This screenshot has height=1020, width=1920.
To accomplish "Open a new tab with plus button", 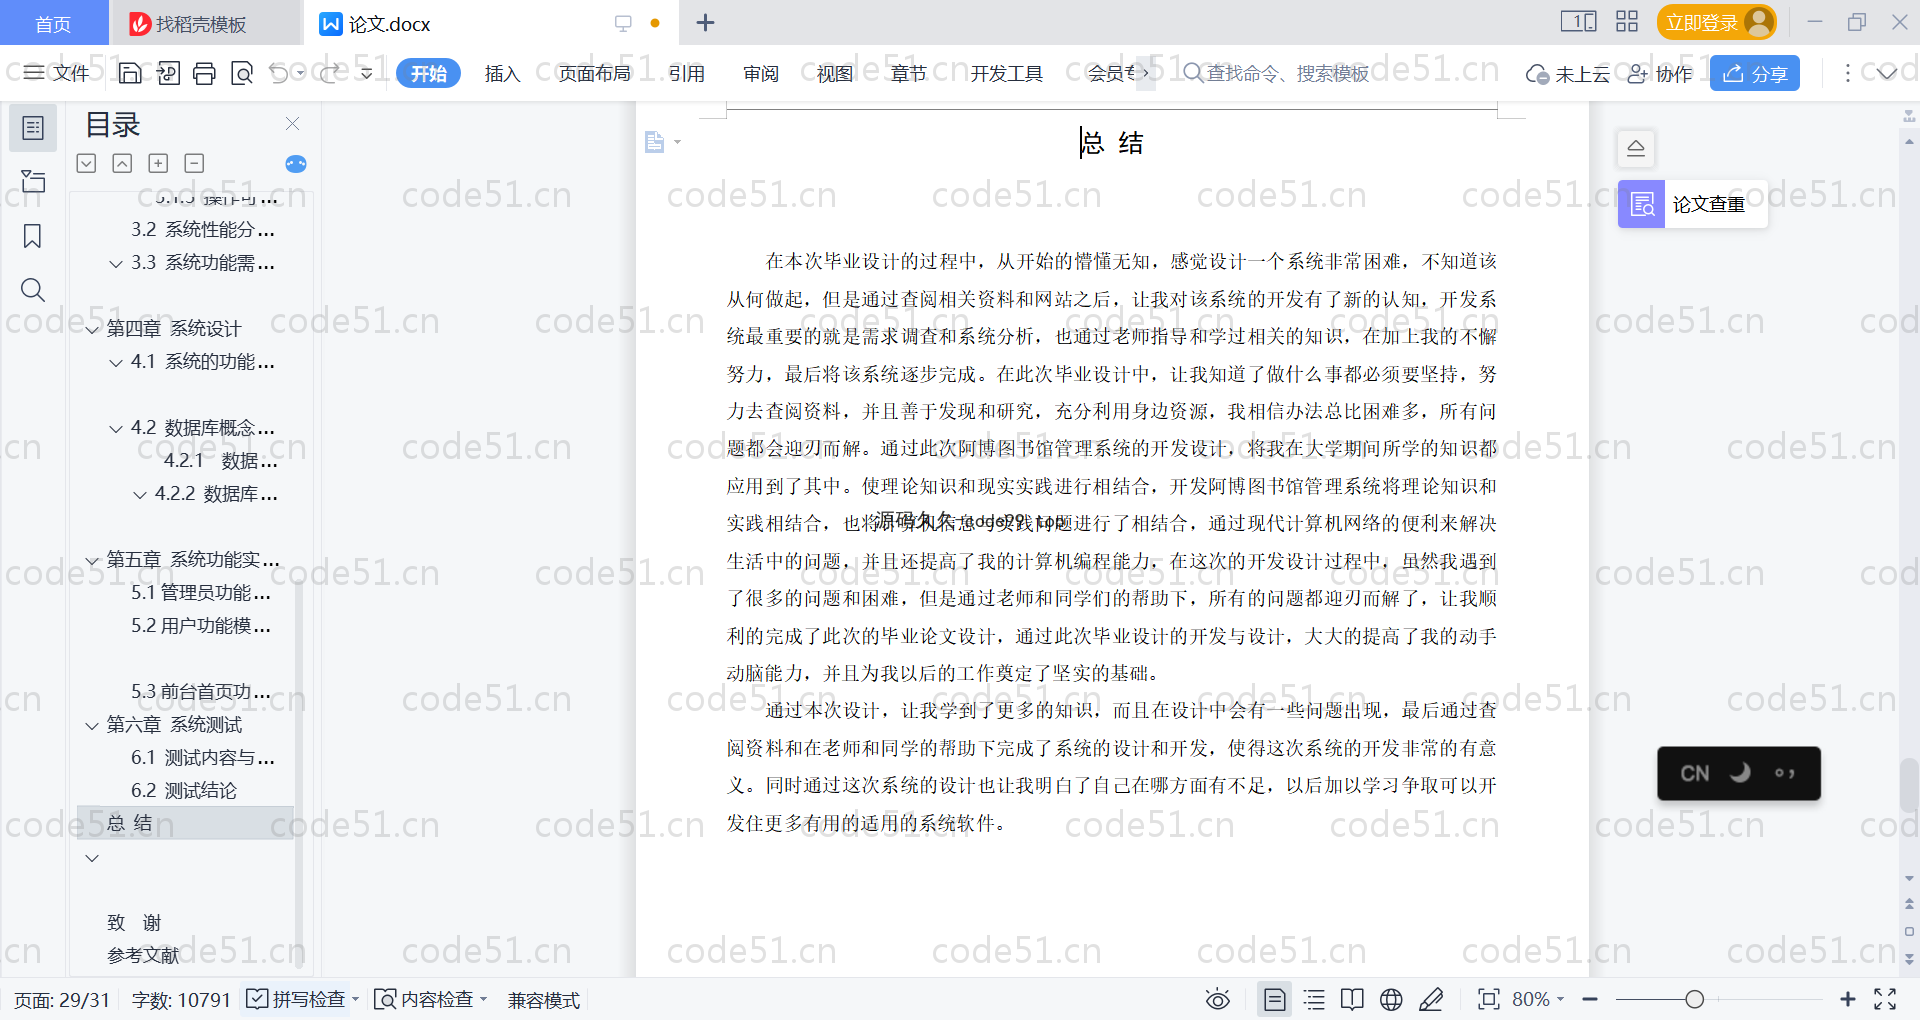I will tap(705, 23).
